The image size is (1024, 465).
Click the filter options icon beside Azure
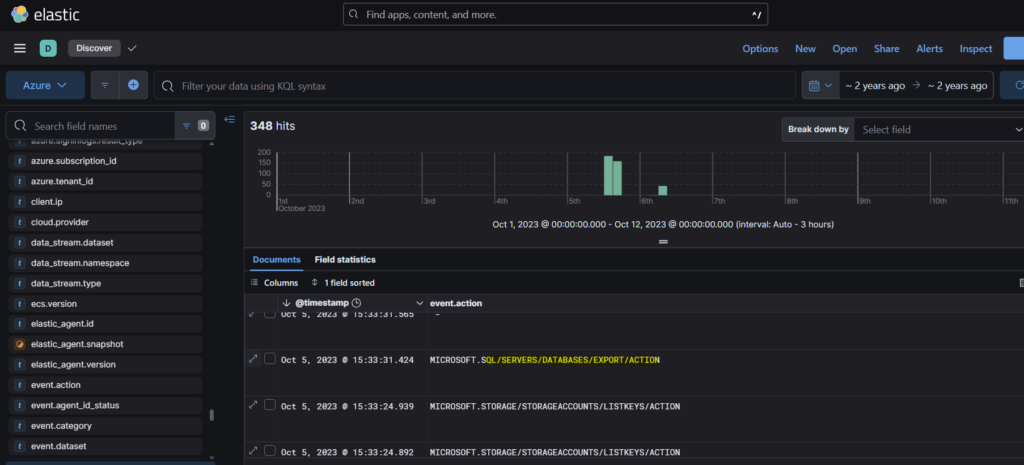click(x=105, y=86)
